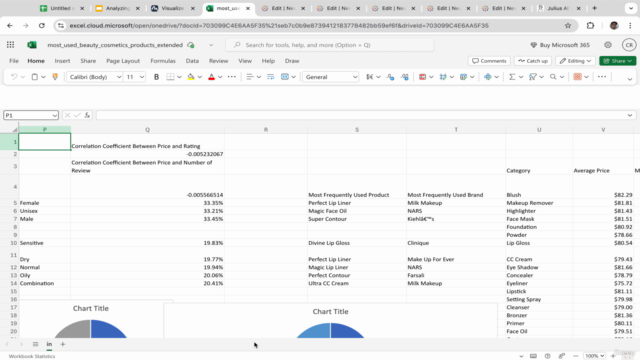Click the Sort and Filter icon
This screenshot has width=640, height=360.
tap(533, 77)
